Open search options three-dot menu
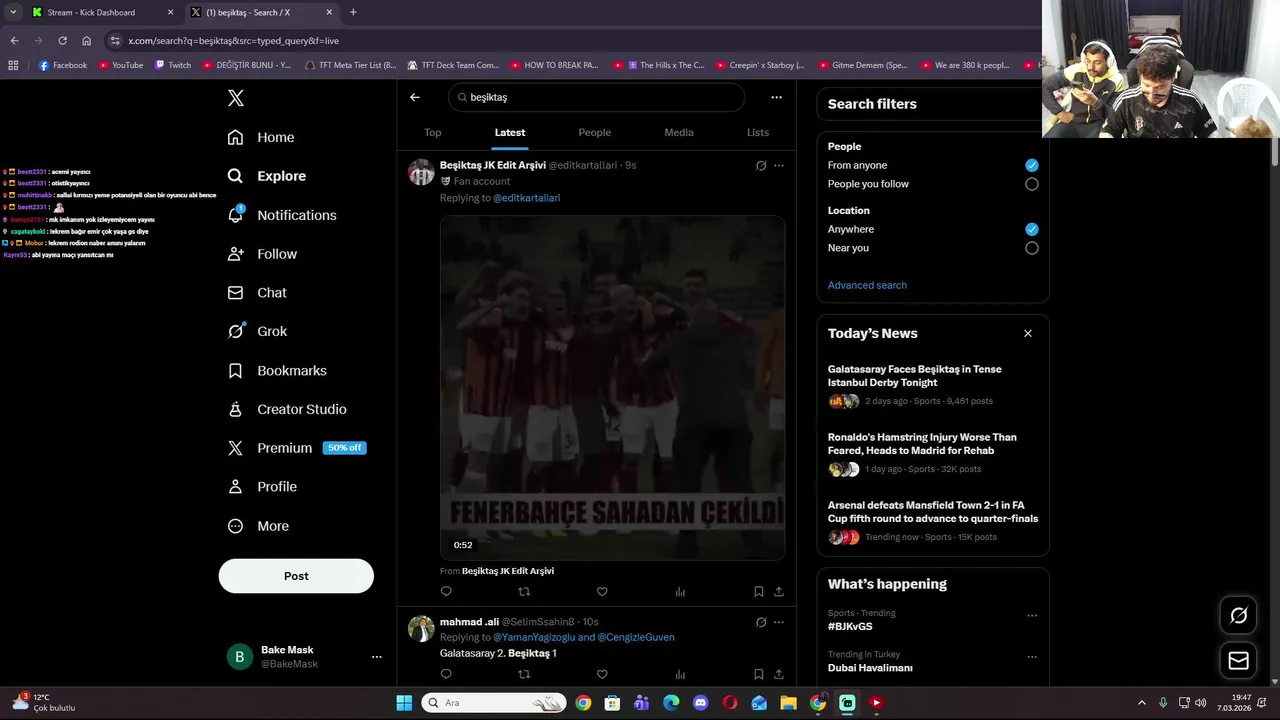 point(776,97)
